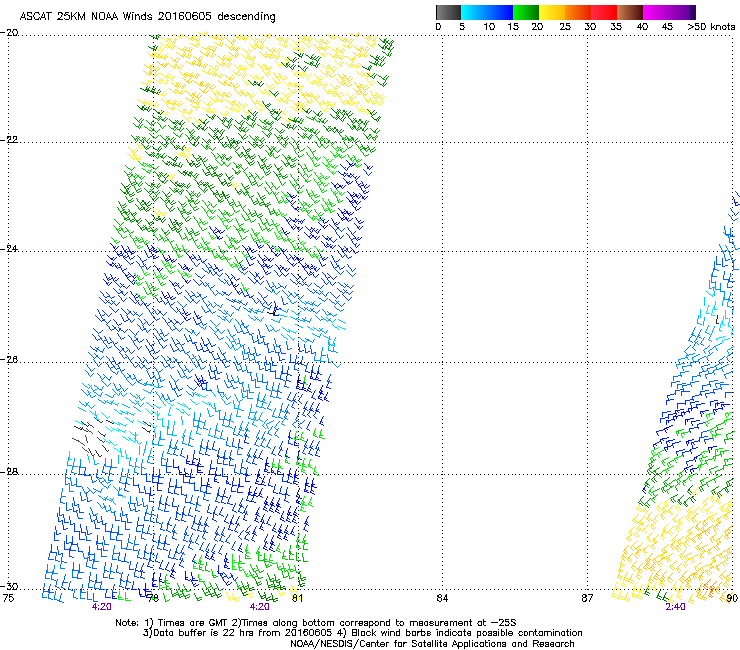Click the "4:20" time between longitudes 75 and 78
Image resolution: width=740 pixels, height=650 pixels.
click(x=101, y=607)
